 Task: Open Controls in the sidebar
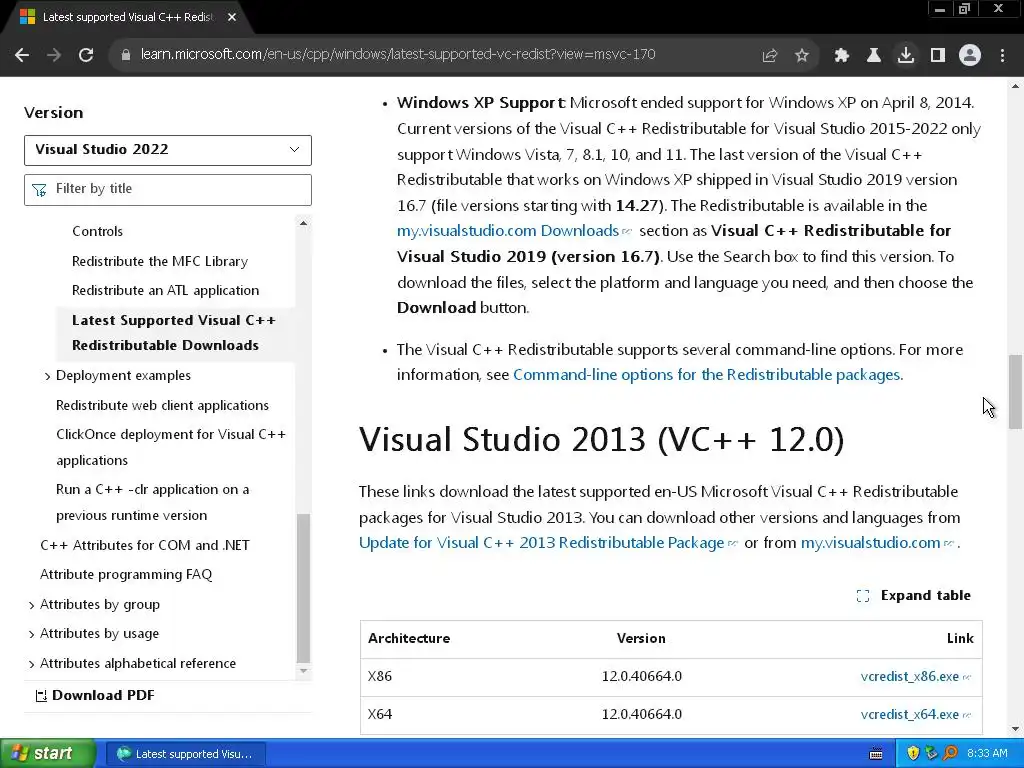pyautogui.click(x=97, y=231)
